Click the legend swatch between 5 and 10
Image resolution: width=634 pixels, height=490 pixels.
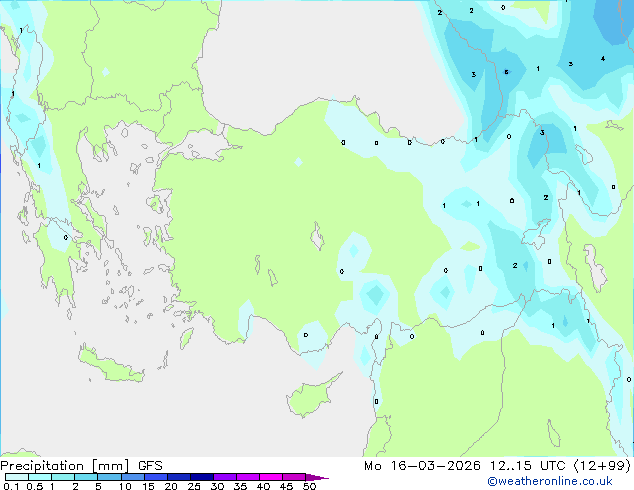[x=109, y=477]
